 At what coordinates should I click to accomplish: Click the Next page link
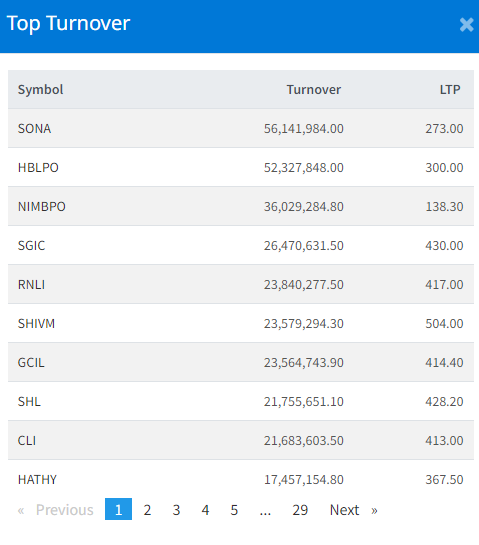click(x=344, y=510)
